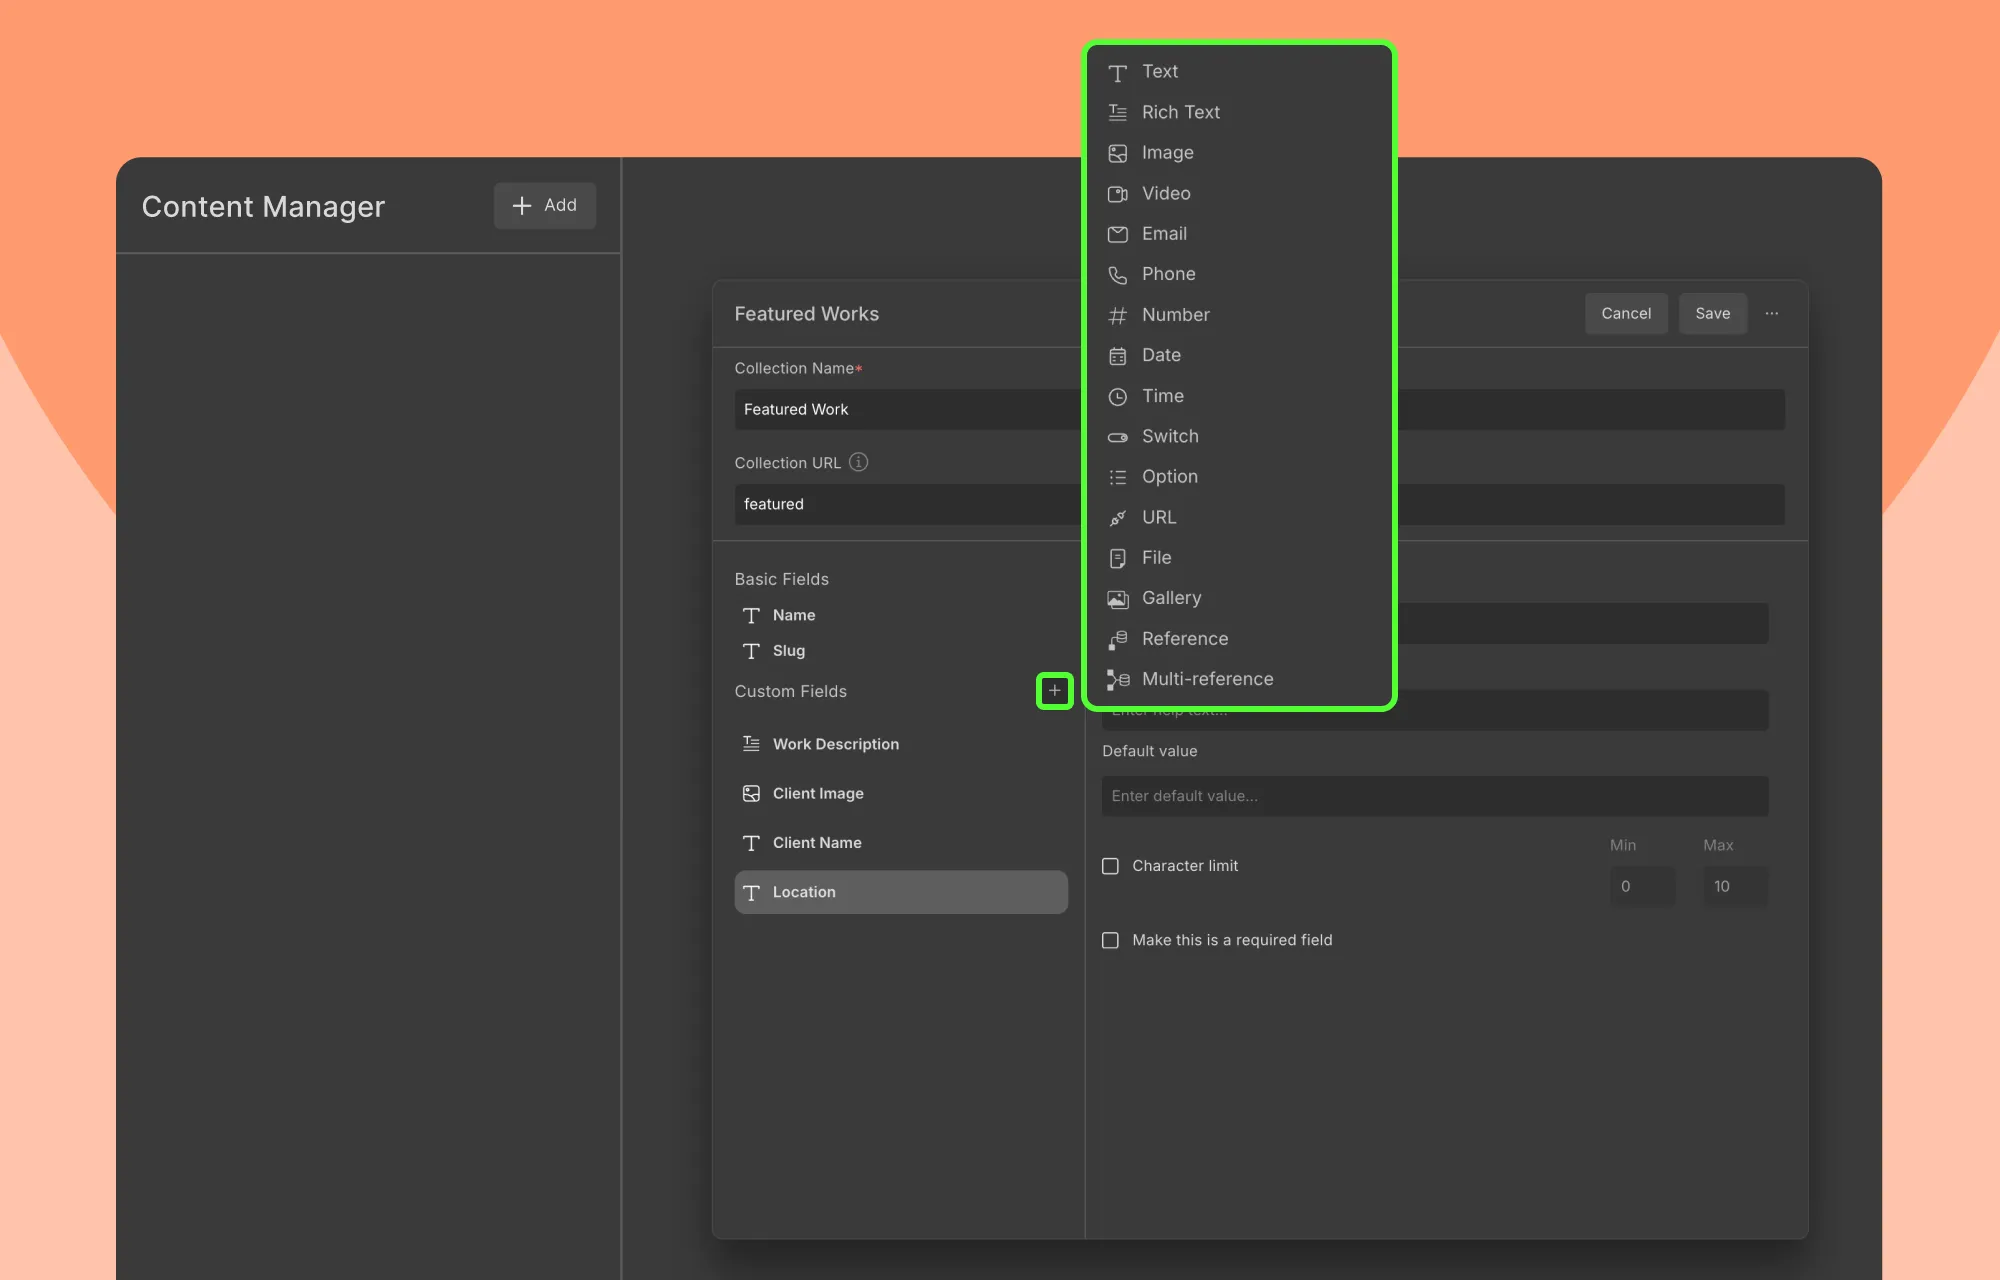Click the Image field type icon in dropdown
The height and width of the screenshot is (1280, 2000).
point(1117,153)
